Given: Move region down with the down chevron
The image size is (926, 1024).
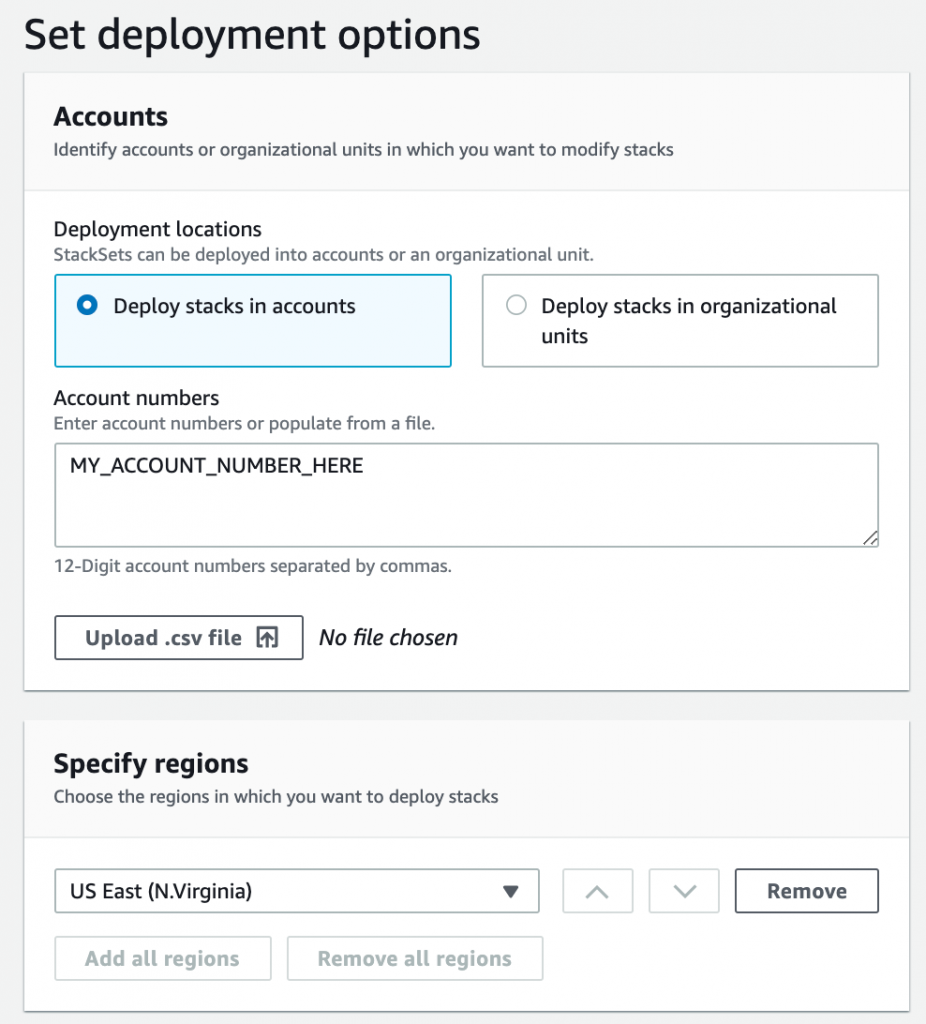Looking at the screenshot, I should pos(684,891).
